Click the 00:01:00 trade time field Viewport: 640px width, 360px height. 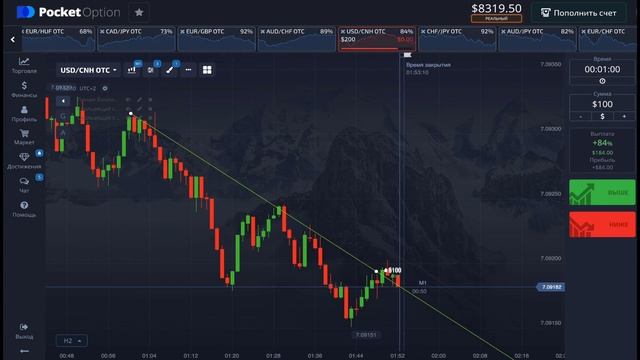[x=602, y=69]
